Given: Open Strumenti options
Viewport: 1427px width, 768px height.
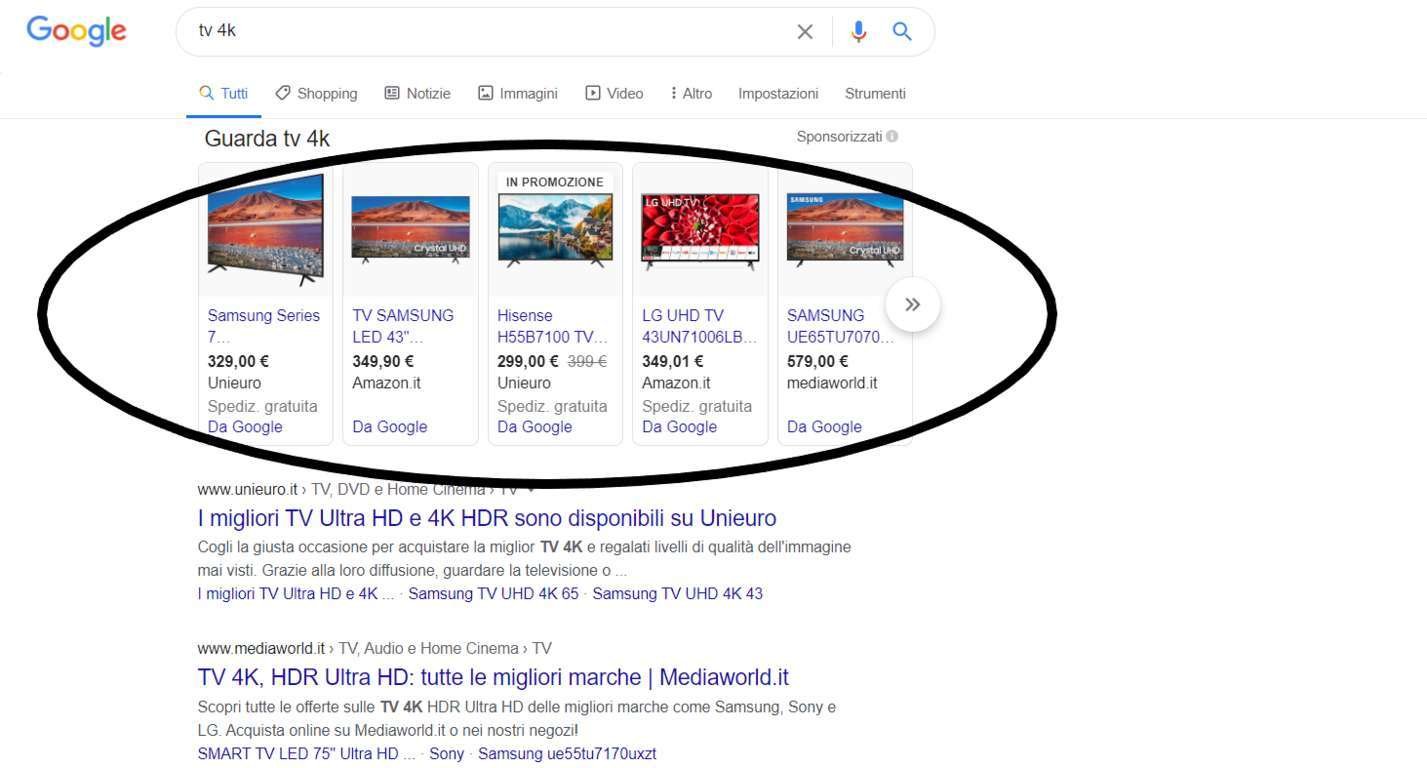Looking at the screenshot, I should pyautogui.click(x=875, y=93).
